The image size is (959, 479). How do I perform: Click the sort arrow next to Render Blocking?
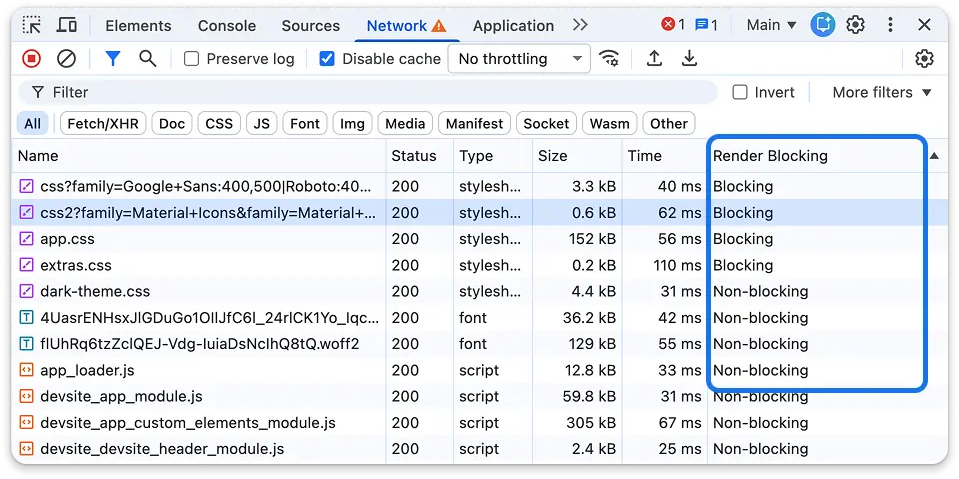point(934,156)
